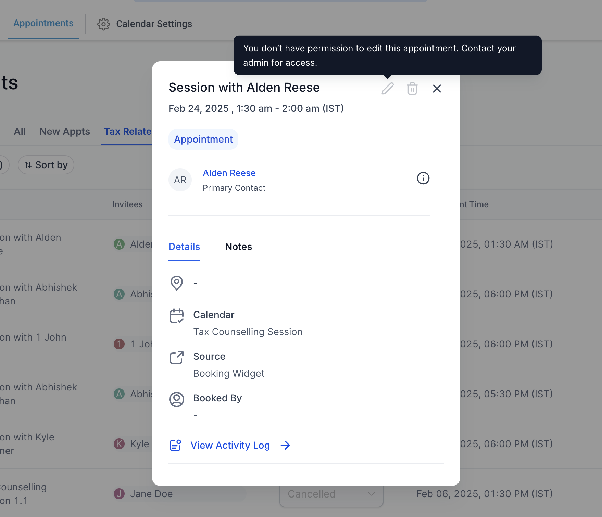Click the Jane Doe invitee avatar
Screen dimensions: 602x517
click(x=119, y=494)
